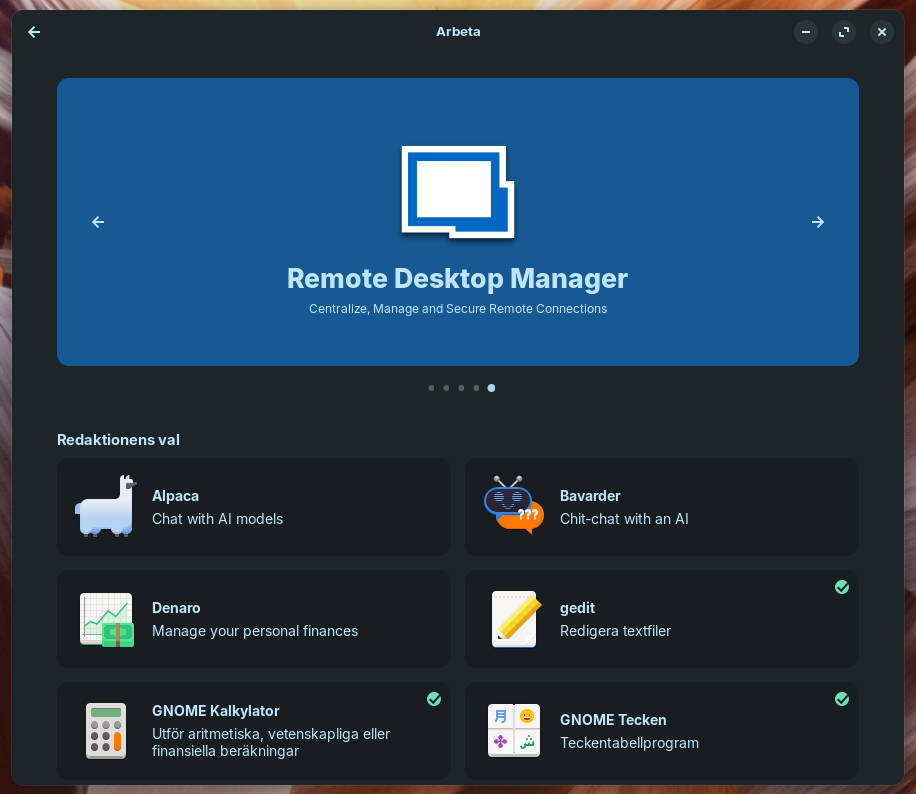Image resolution: width=916 pixels, height=794 pixels.
Task: Select the gedit notepad pencil icon
Action: click(x=514, y=619)
